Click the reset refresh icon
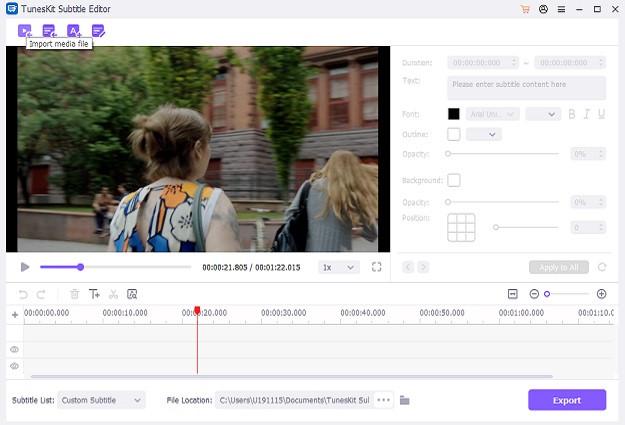 602,267
